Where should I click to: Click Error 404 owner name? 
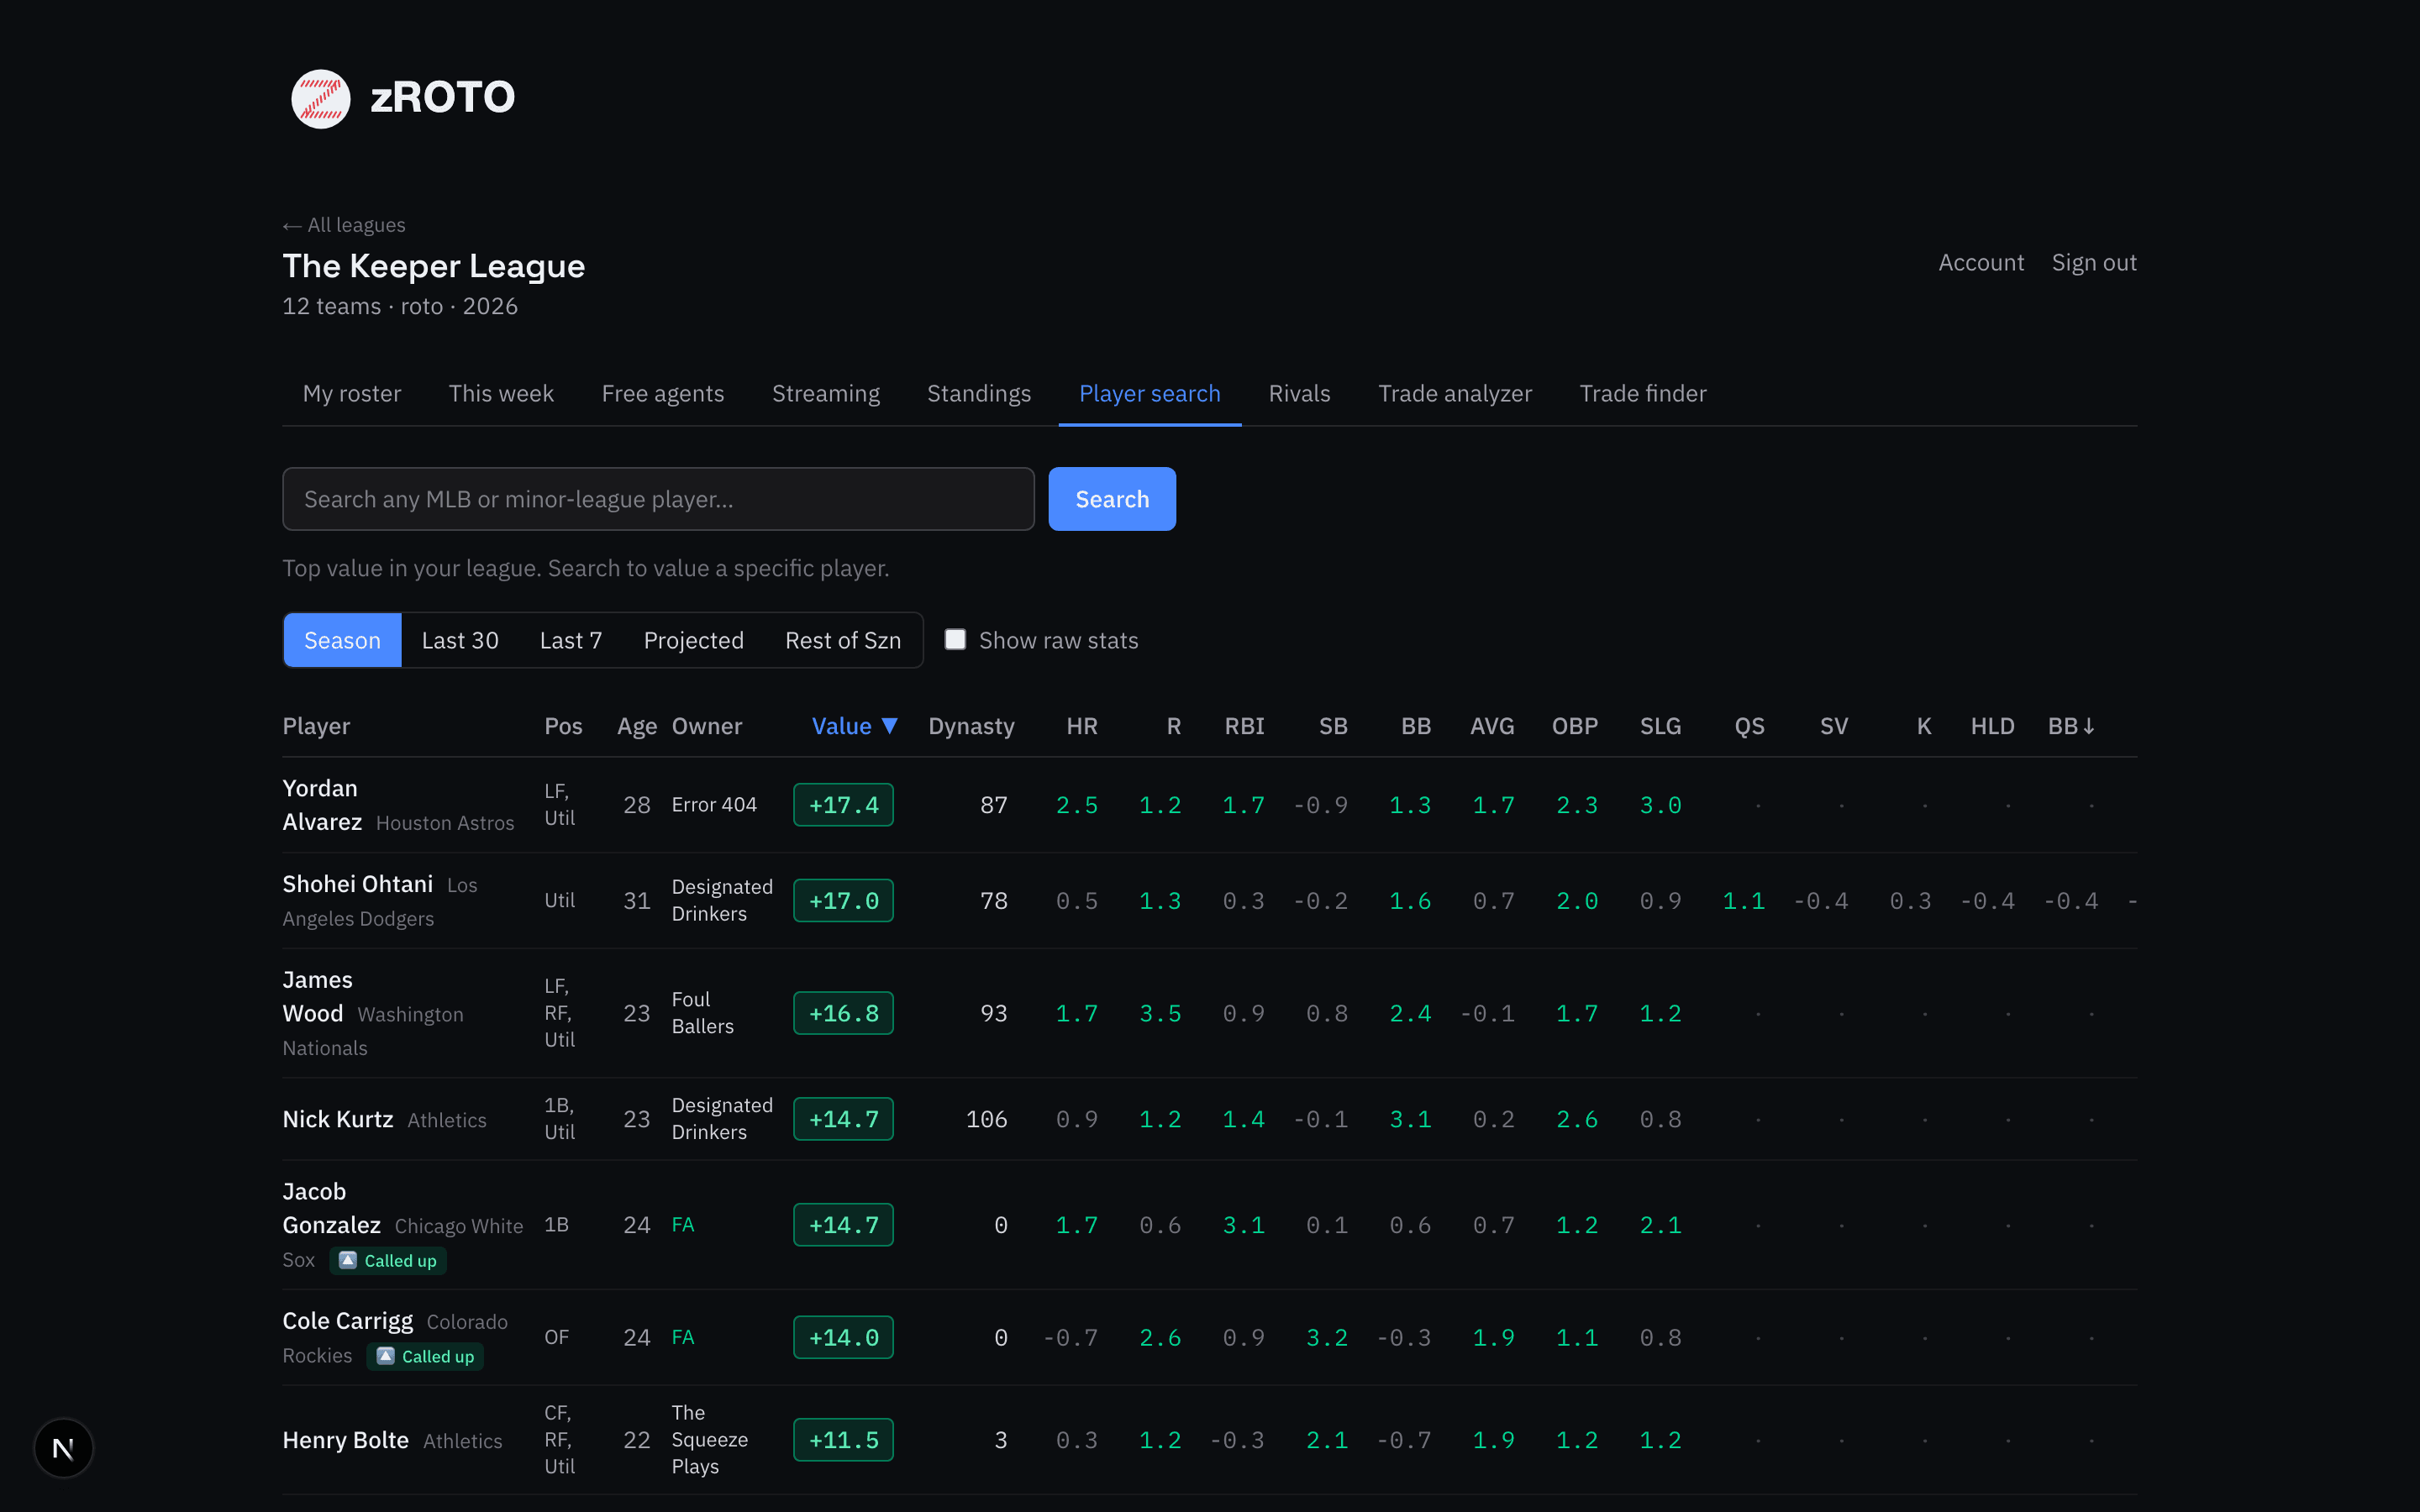pos(714,805)
